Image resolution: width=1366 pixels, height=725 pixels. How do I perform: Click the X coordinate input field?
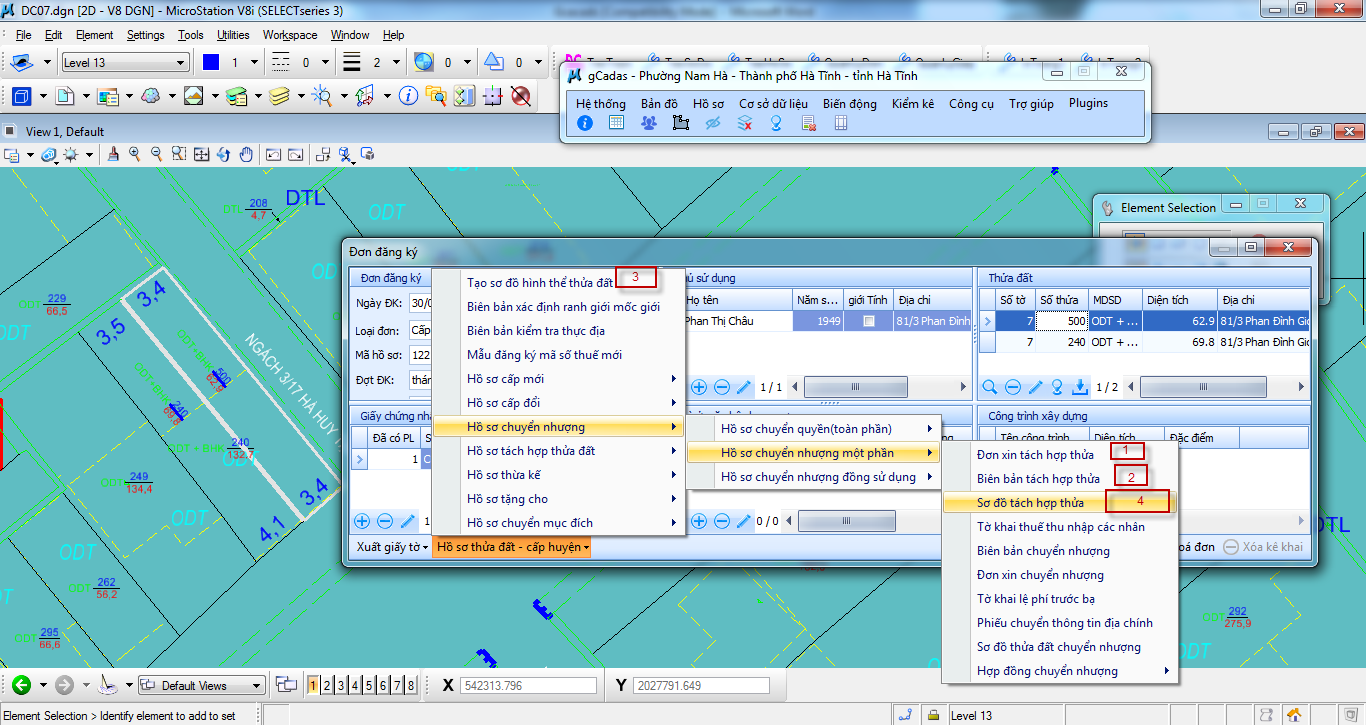click(x=529, y=685)
